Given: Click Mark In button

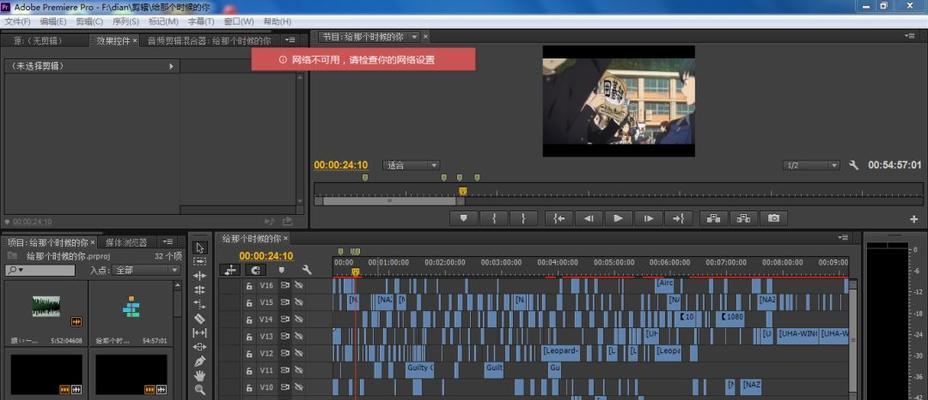Looking at the screenshot, I should [x=494, y=218].
